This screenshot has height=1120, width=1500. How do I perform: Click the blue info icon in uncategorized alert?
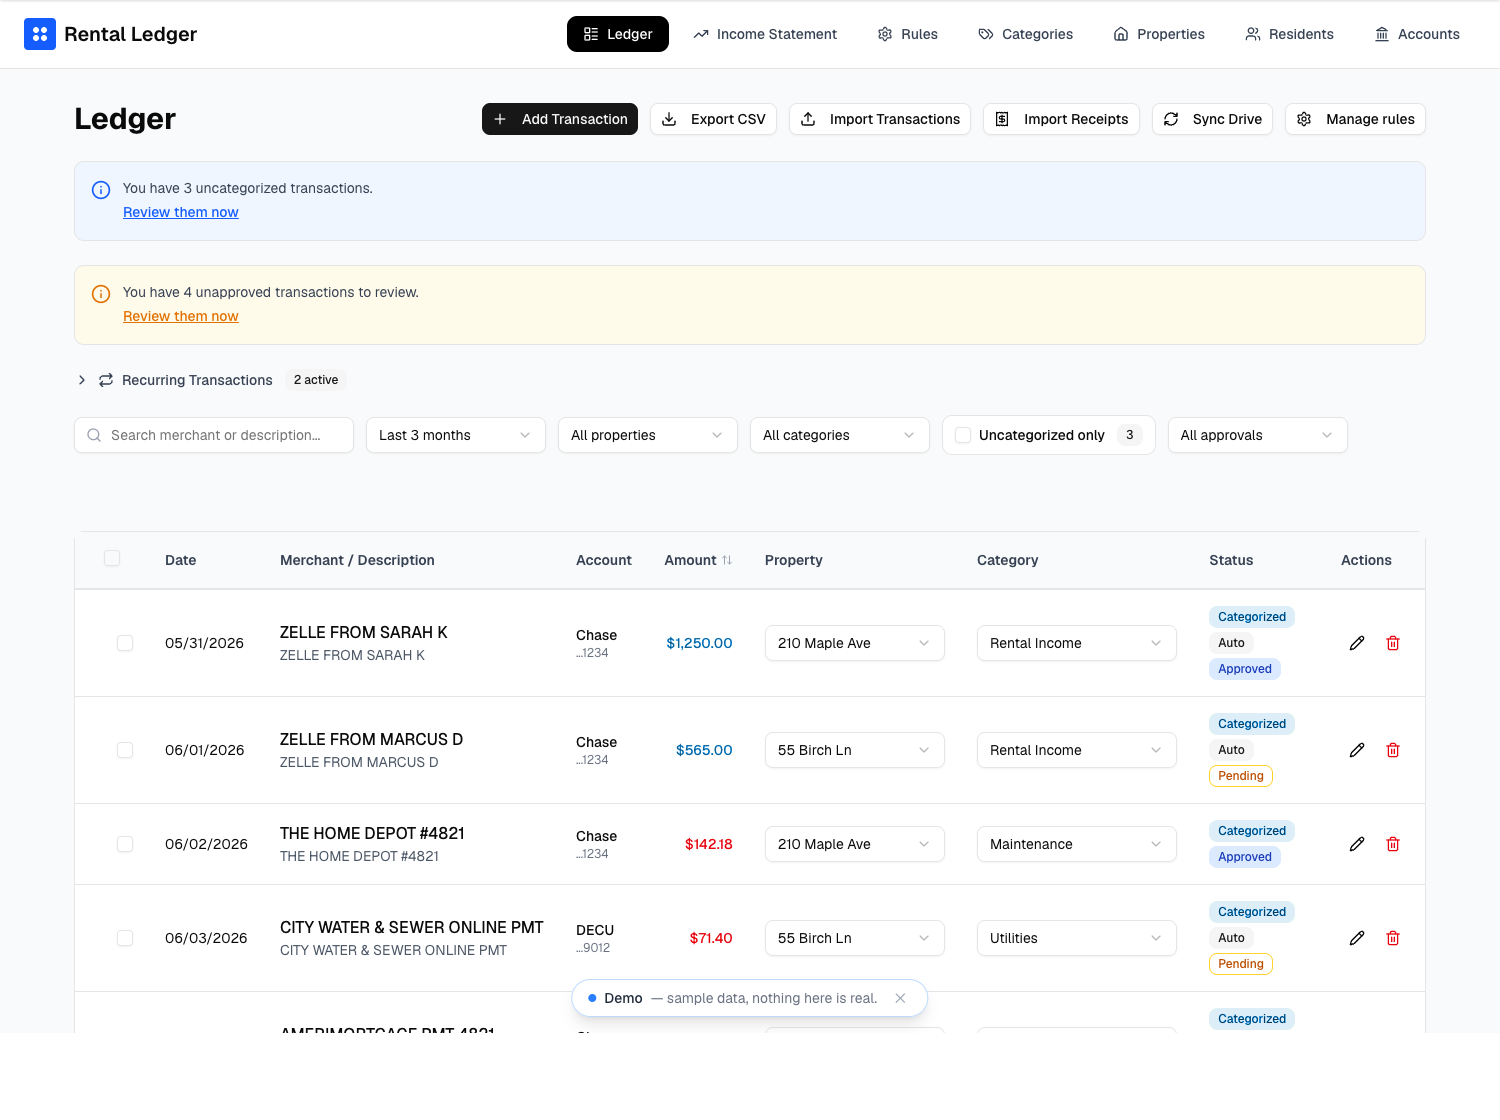[x=101, y=190]
